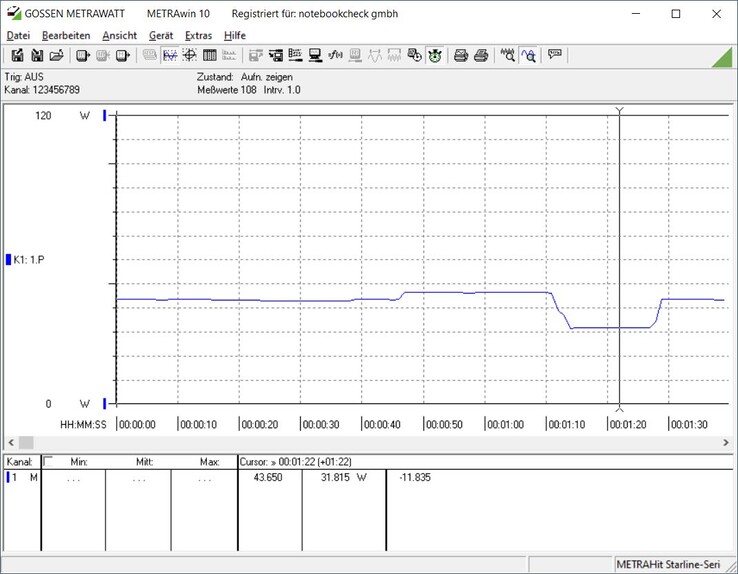Click the greyed curve measurement icon
This screenshot has height=574, width=738.
point(375,56)
